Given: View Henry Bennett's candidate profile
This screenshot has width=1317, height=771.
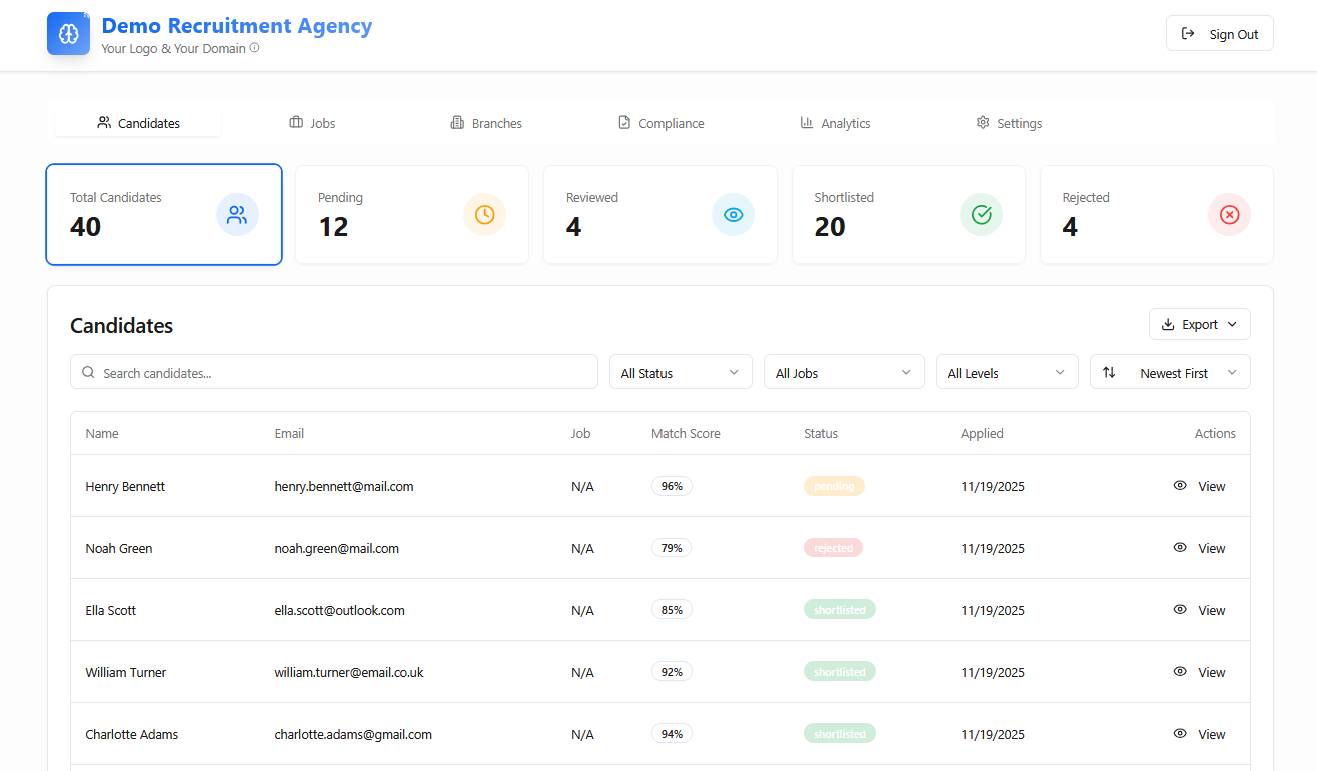Looking at the screenshot, I should [1199, 487].
